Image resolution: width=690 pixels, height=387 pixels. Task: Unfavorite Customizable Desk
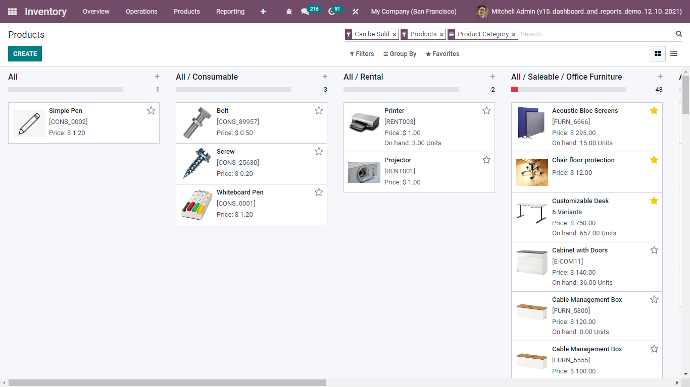point(654,201)
